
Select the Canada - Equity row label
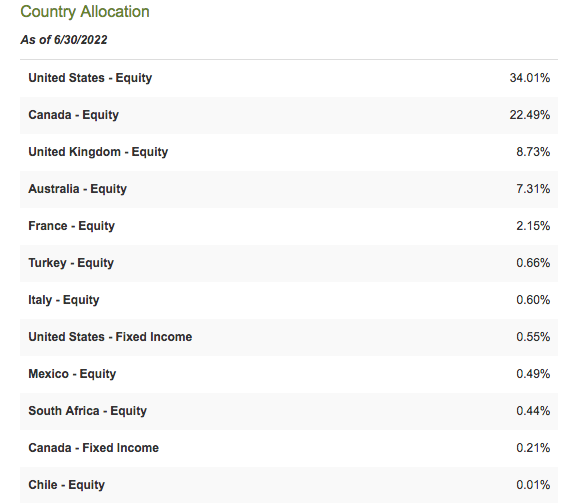(x=74, y=115)
